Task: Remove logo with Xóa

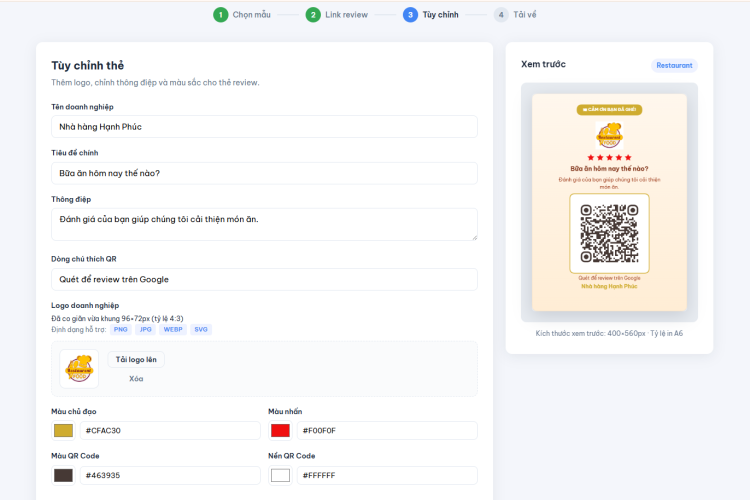Action: [136, 378]
